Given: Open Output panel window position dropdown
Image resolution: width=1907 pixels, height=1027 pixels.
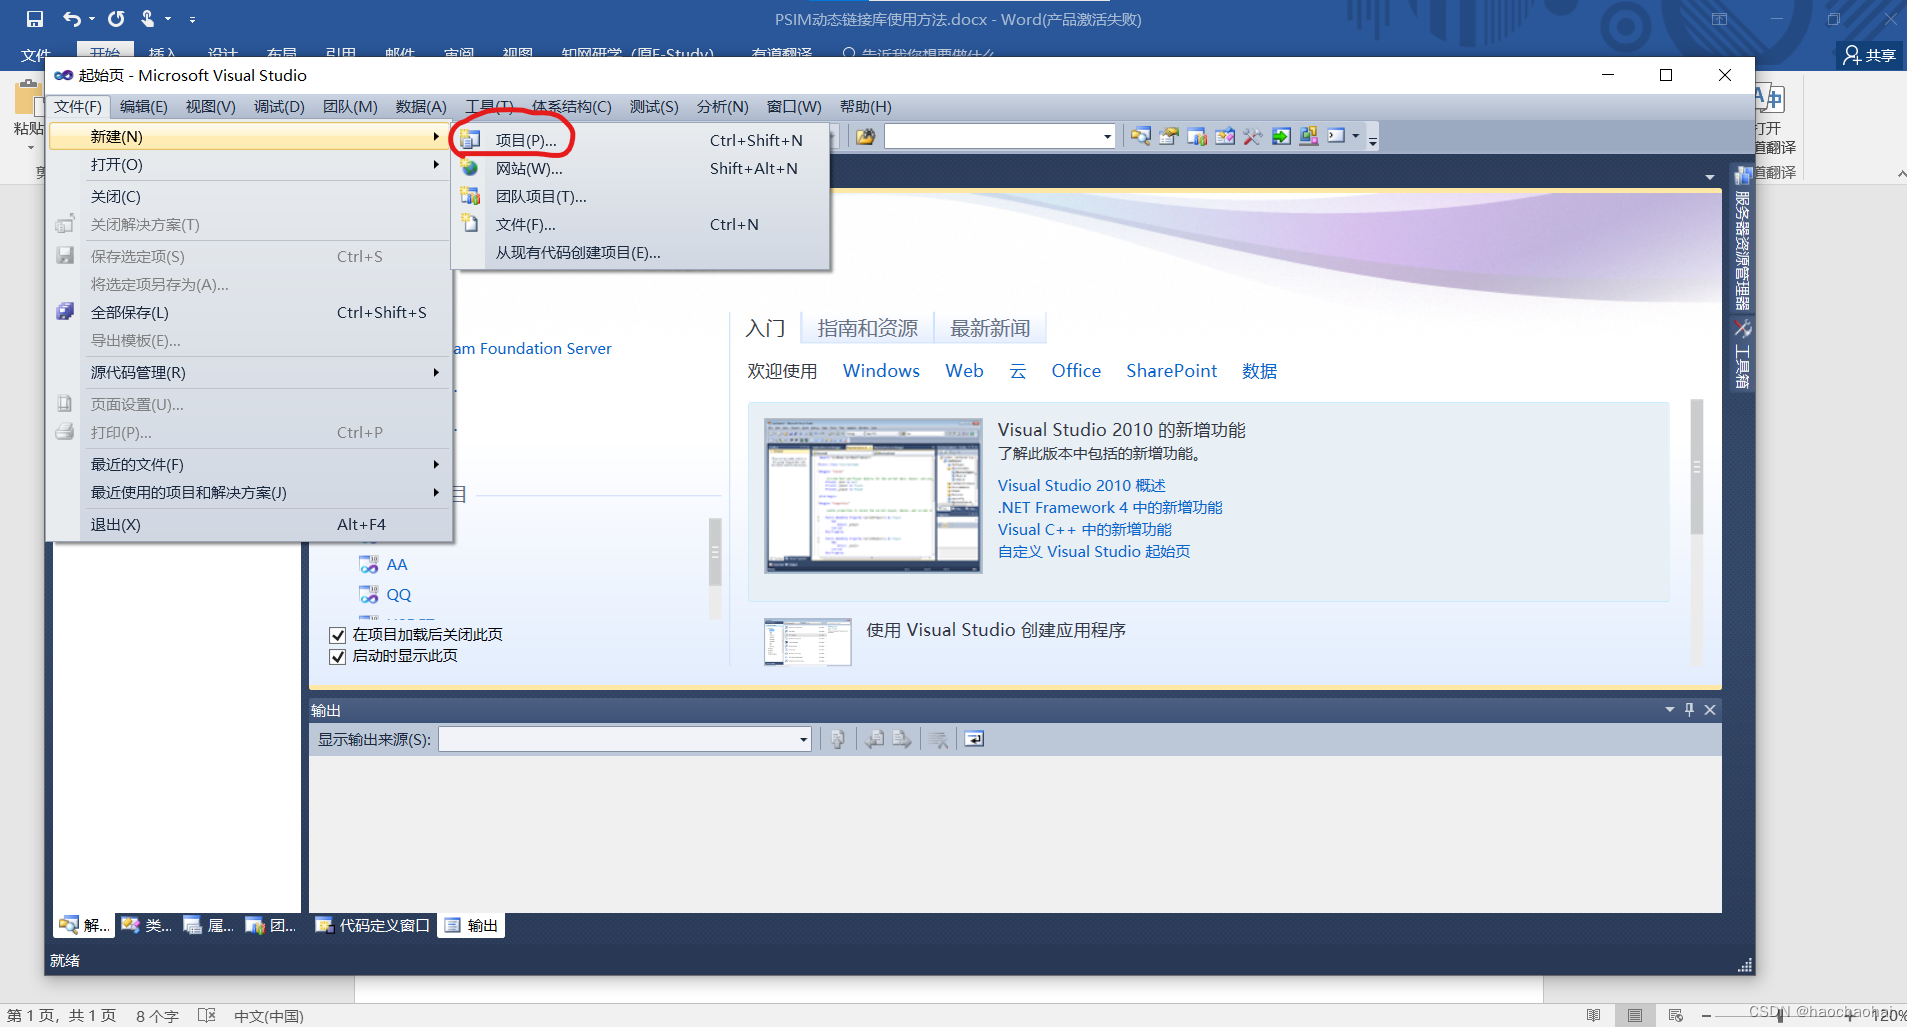Looking at the screenshot, I should [1669, 709].
